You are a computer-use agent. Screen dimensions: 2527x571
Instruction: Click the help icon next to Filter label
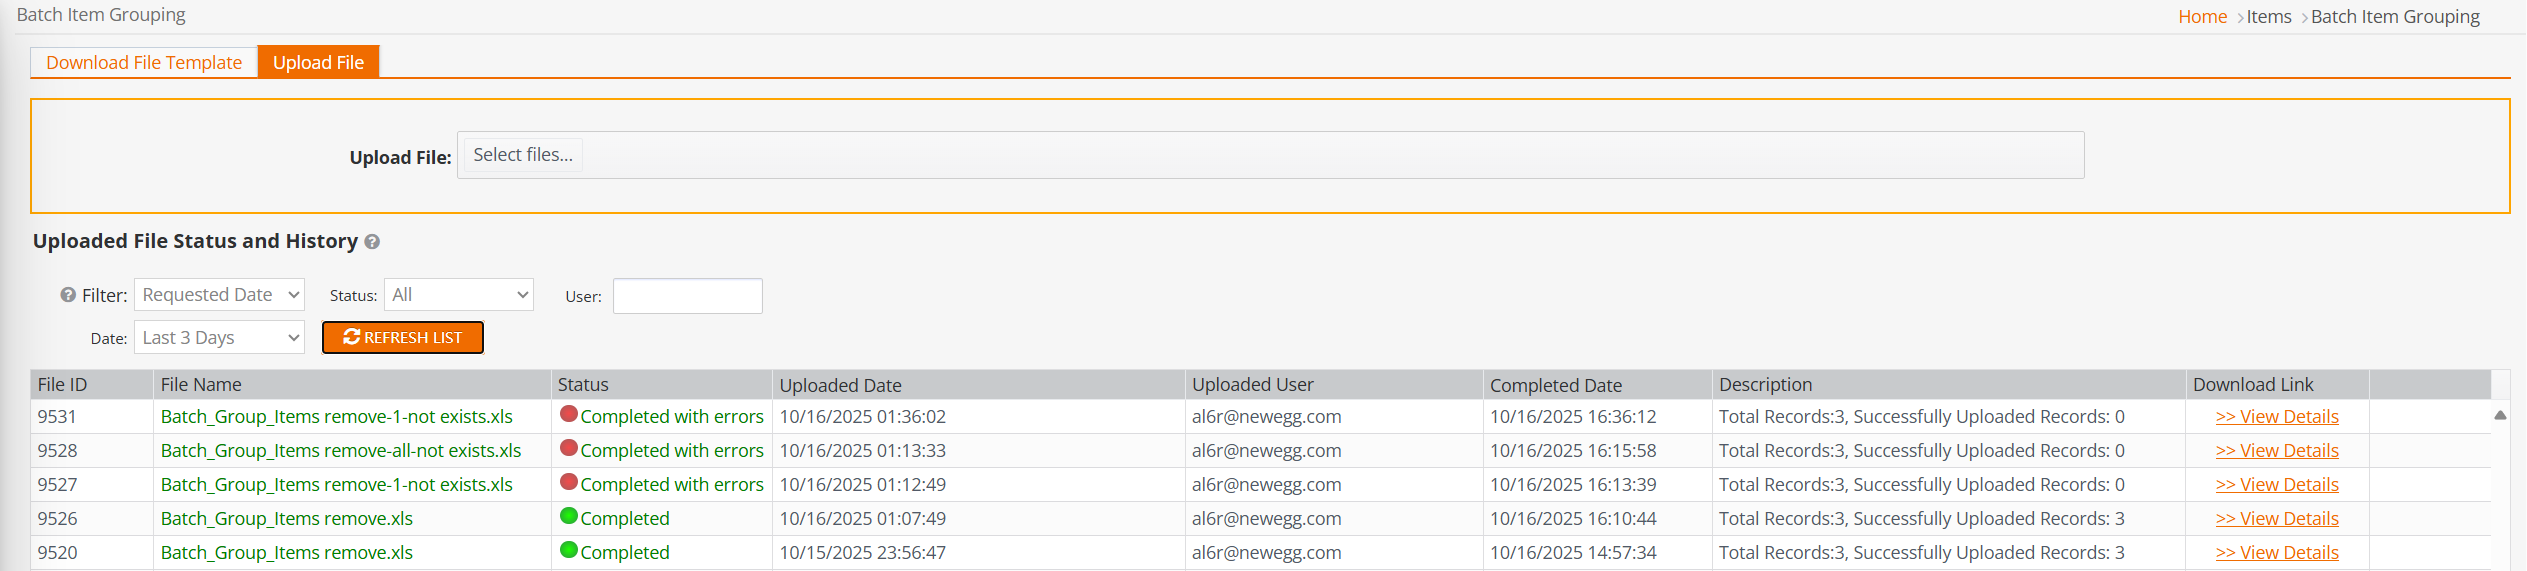click(x=68, y=295)
